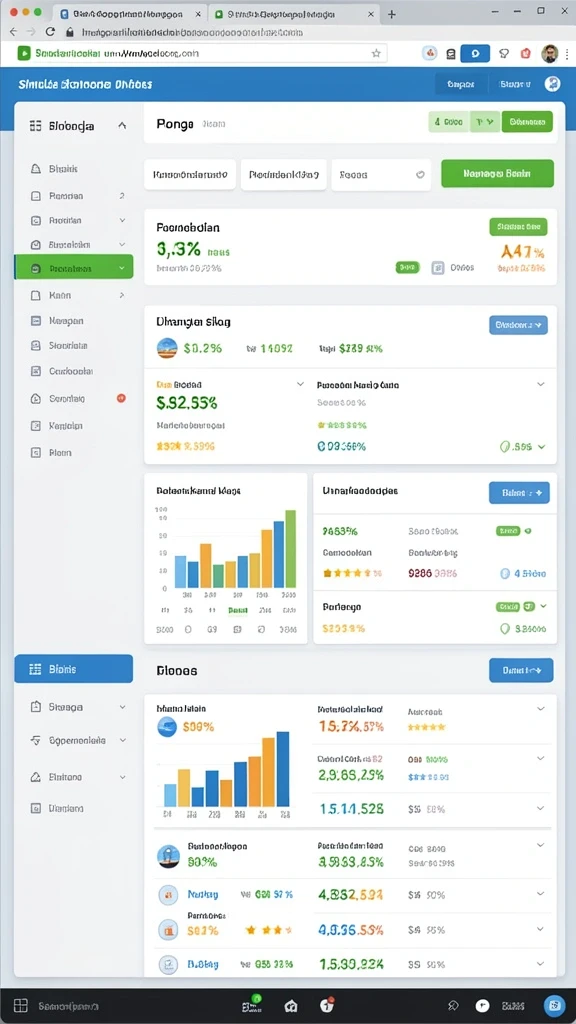Toggle the green pill beside the 9468% value
576x1024 pixels.
click(507, 531)
